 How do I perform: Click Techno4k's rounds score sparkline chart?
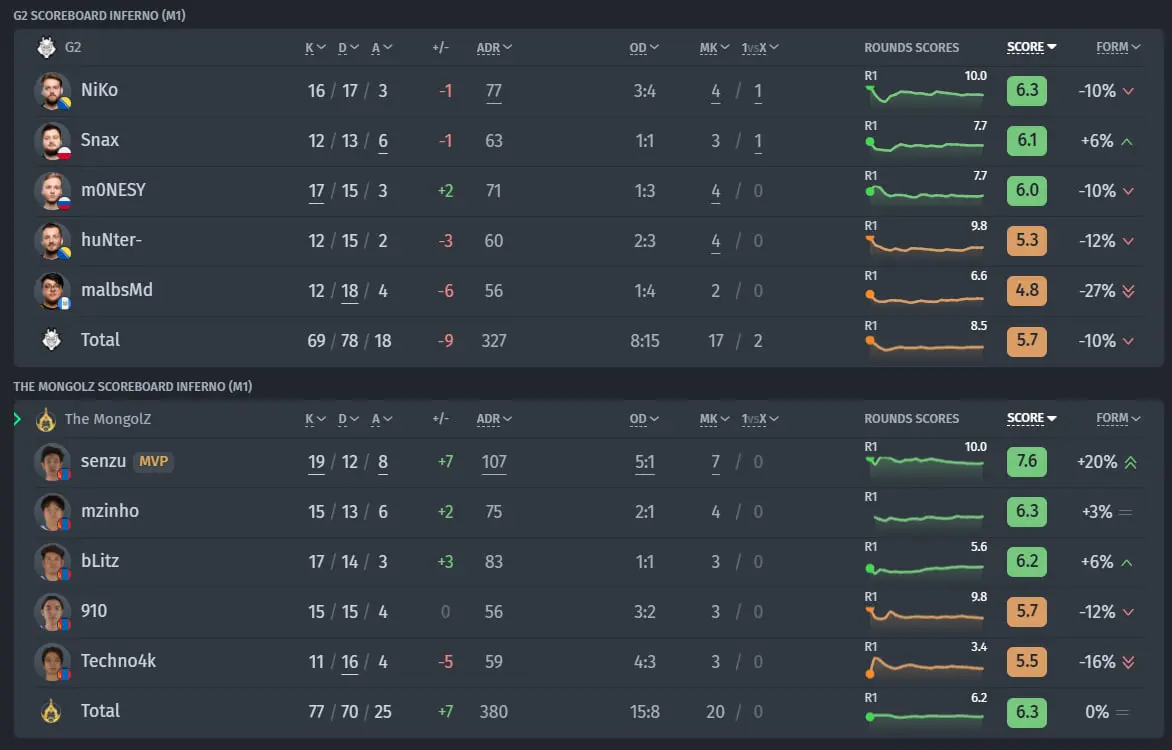pyautogui.click(x=925, y=665)
